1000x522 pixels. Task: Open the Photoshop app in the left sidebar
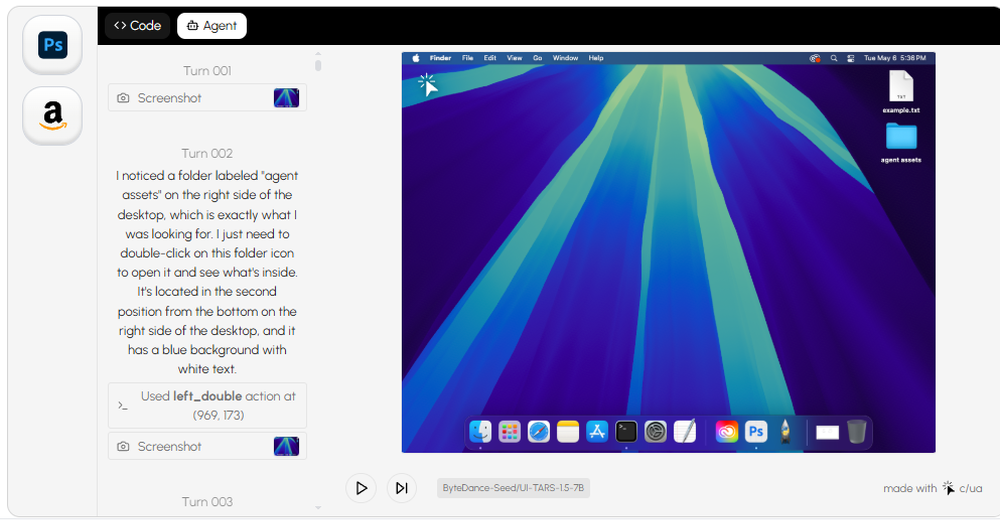pos(52,45)
